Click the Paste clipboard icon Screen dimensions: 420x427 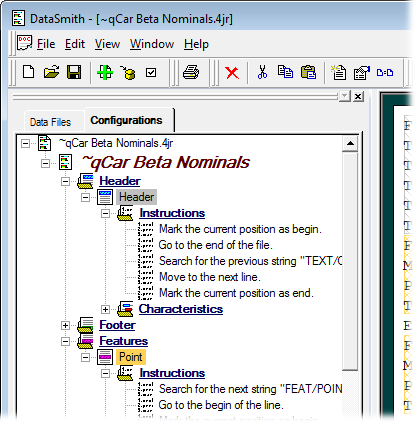point(308,72)
